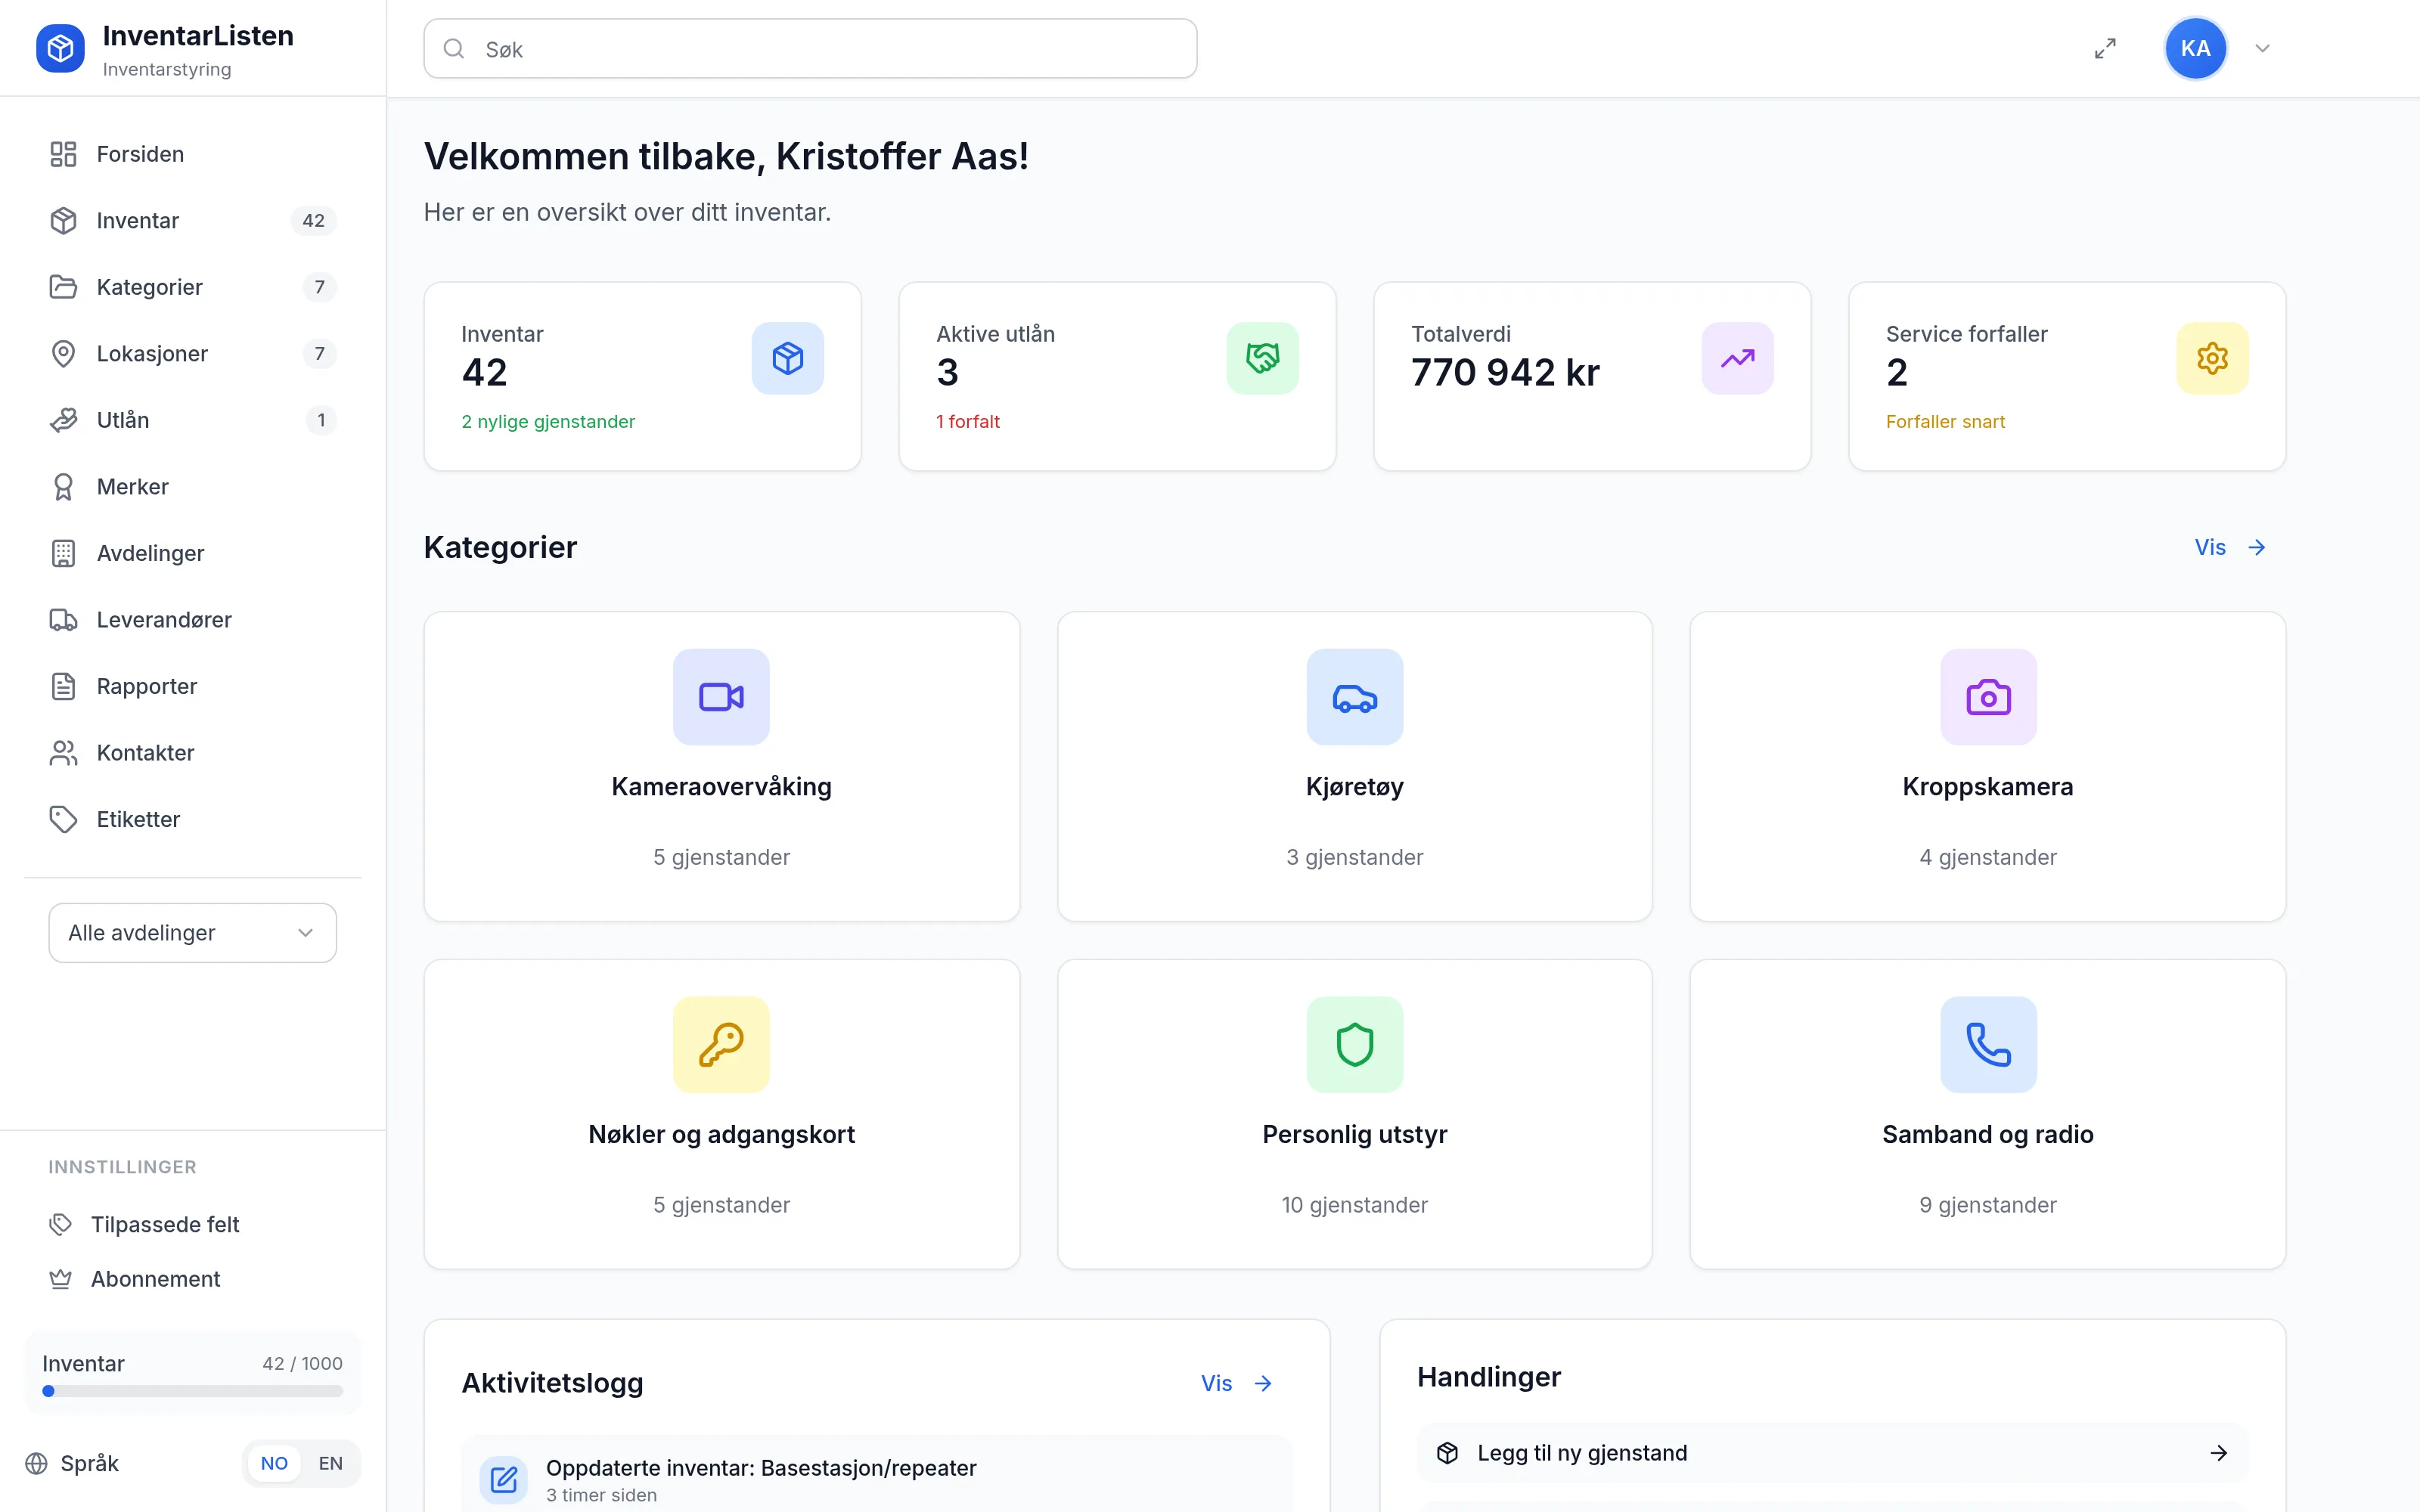This screenshot has height=1512, width=2420.
Task: Open Kategorier in the sidebar
Action: point(193,287)
